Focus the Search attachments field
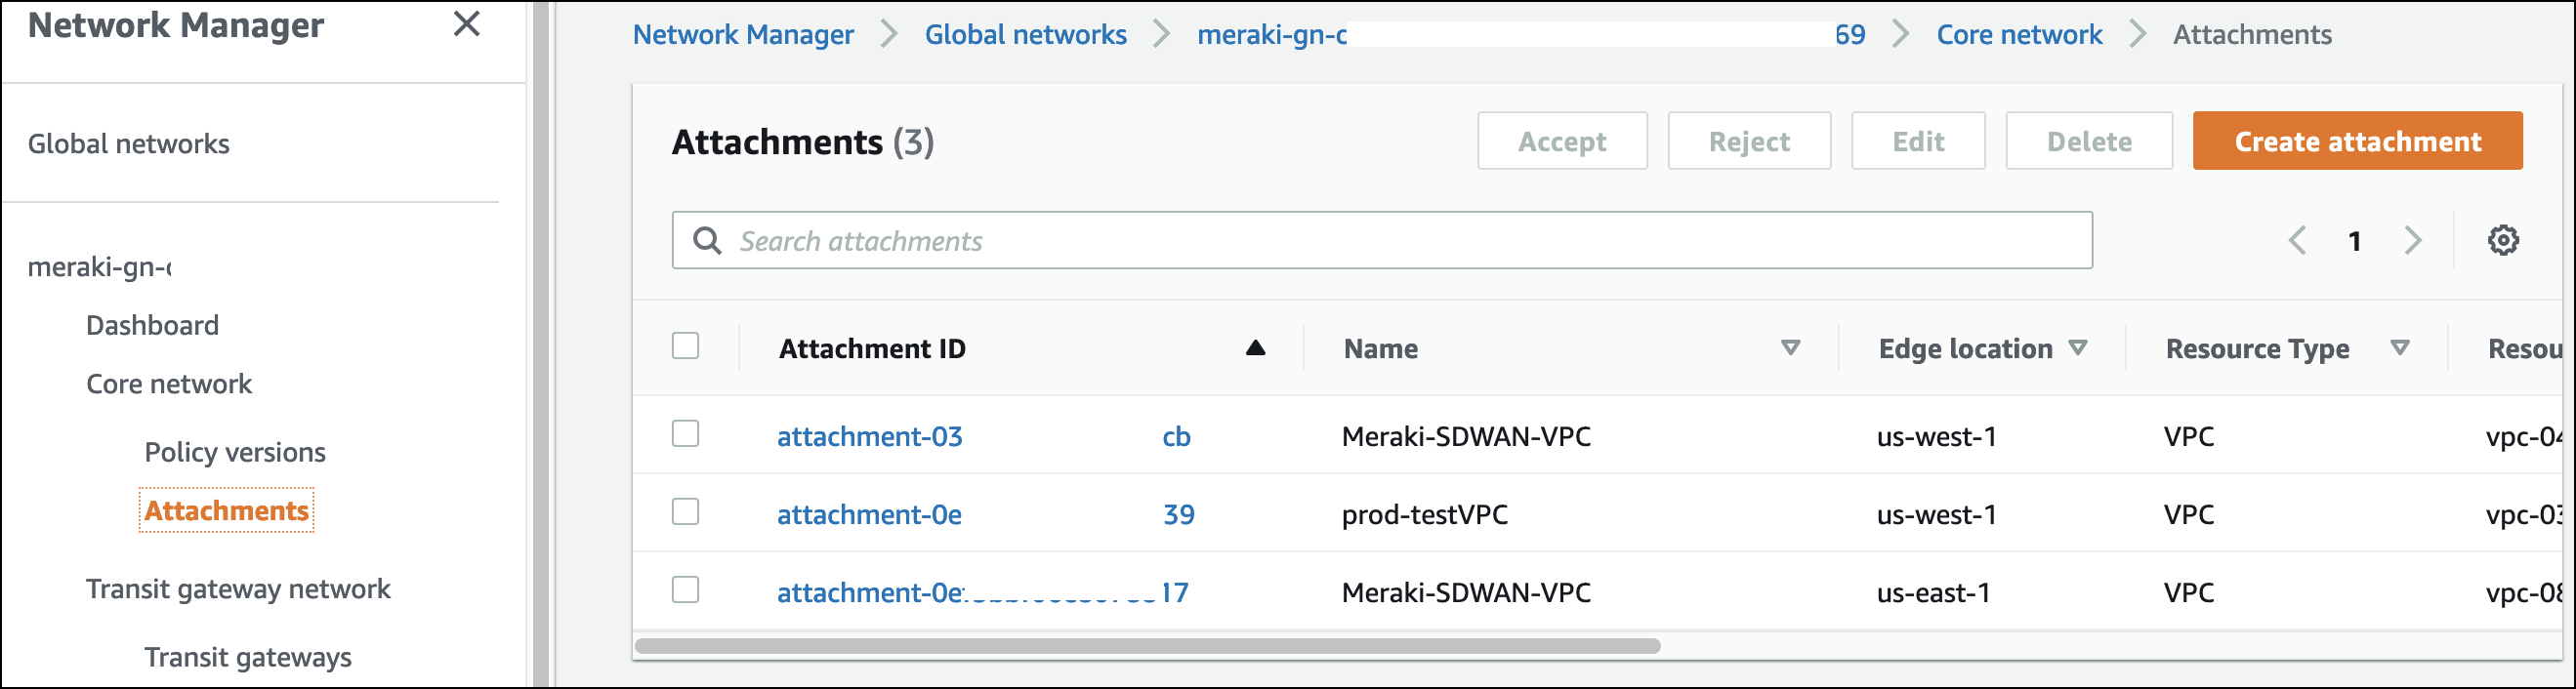 (x=1400, y=240)
